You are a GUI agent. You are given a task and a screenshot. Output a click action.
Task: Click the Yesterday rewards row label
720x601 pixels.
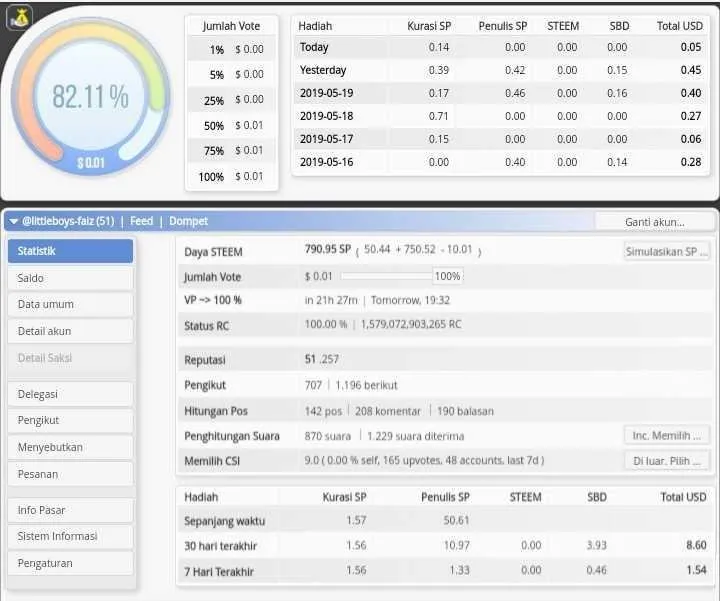[x=323, y=70]
